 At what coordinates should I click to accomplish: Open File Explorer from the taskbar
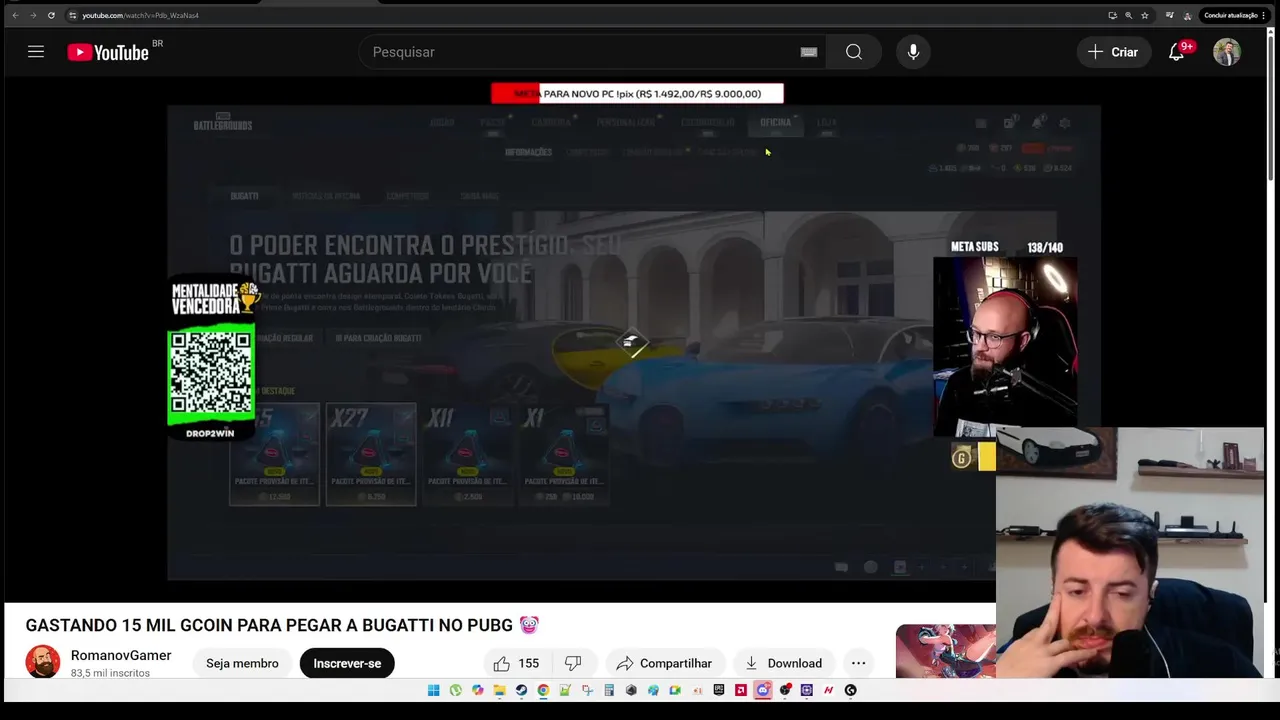click(x=500, y=690)
